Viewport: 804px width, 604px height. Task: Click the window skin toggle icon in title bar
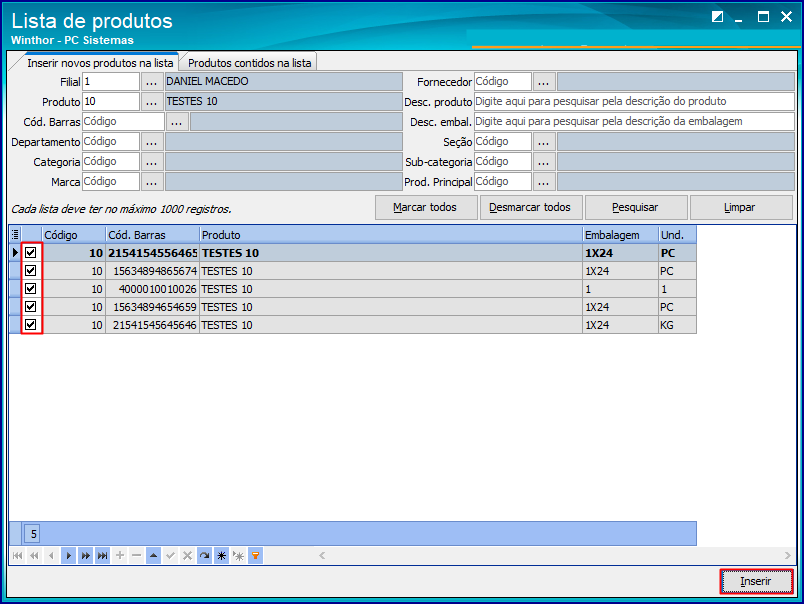(x=717, y=17)
